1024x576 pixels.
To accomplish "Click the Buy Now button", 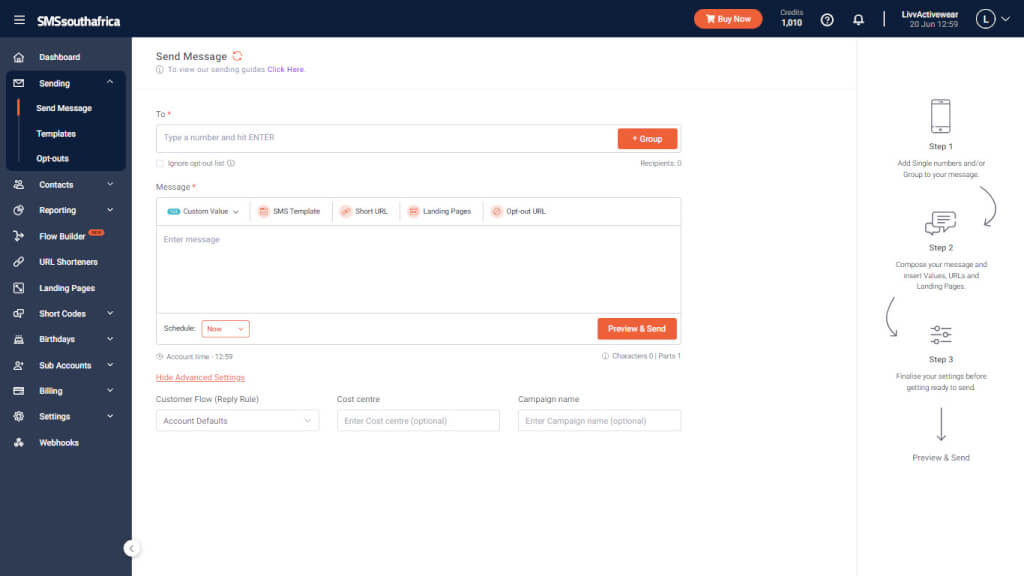I will pyautogui.click(x=728, y=19).
